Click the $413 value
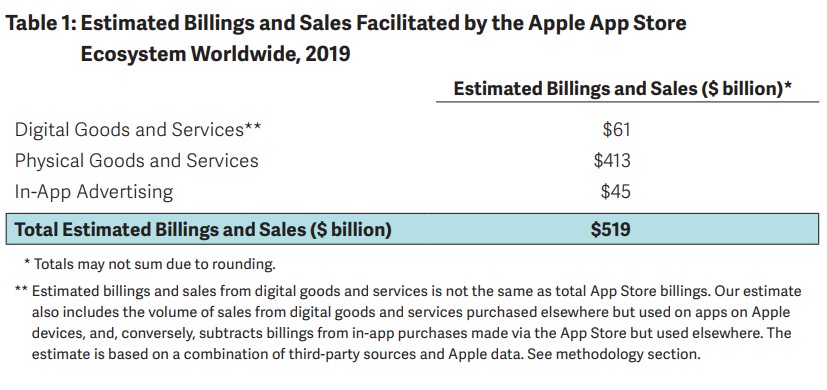Image resolution: width=827 pixels, height=390 pixels. coord(612,160)
